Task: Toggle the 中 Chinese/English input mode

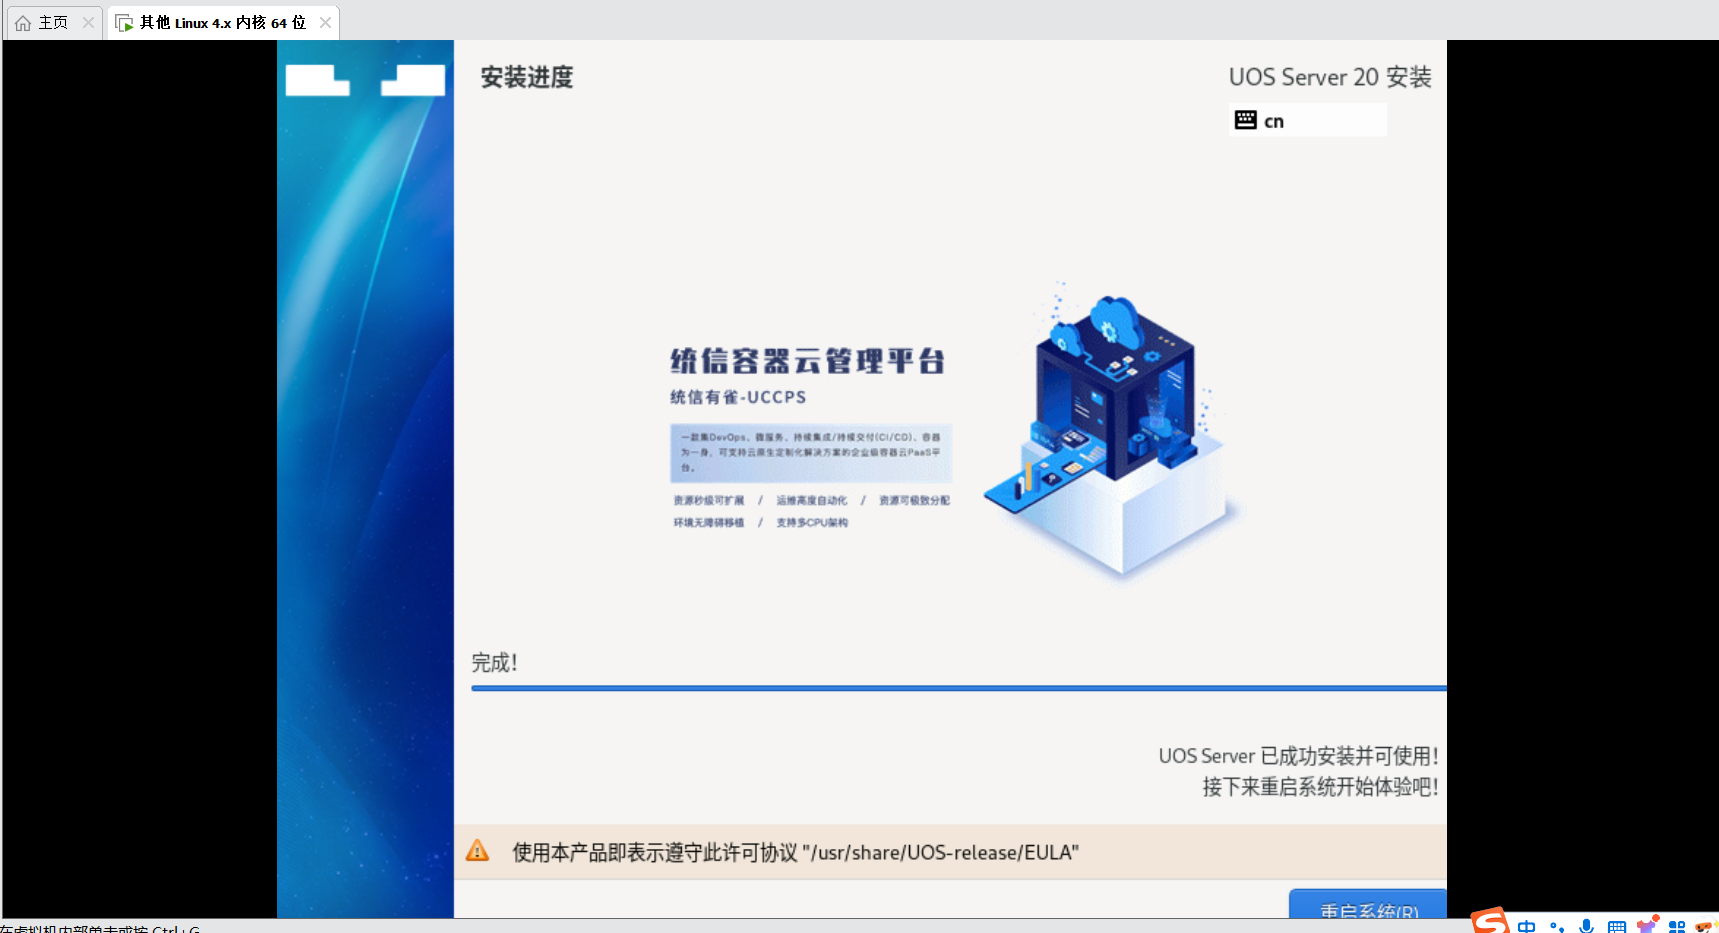Action: click(1526, 926)
